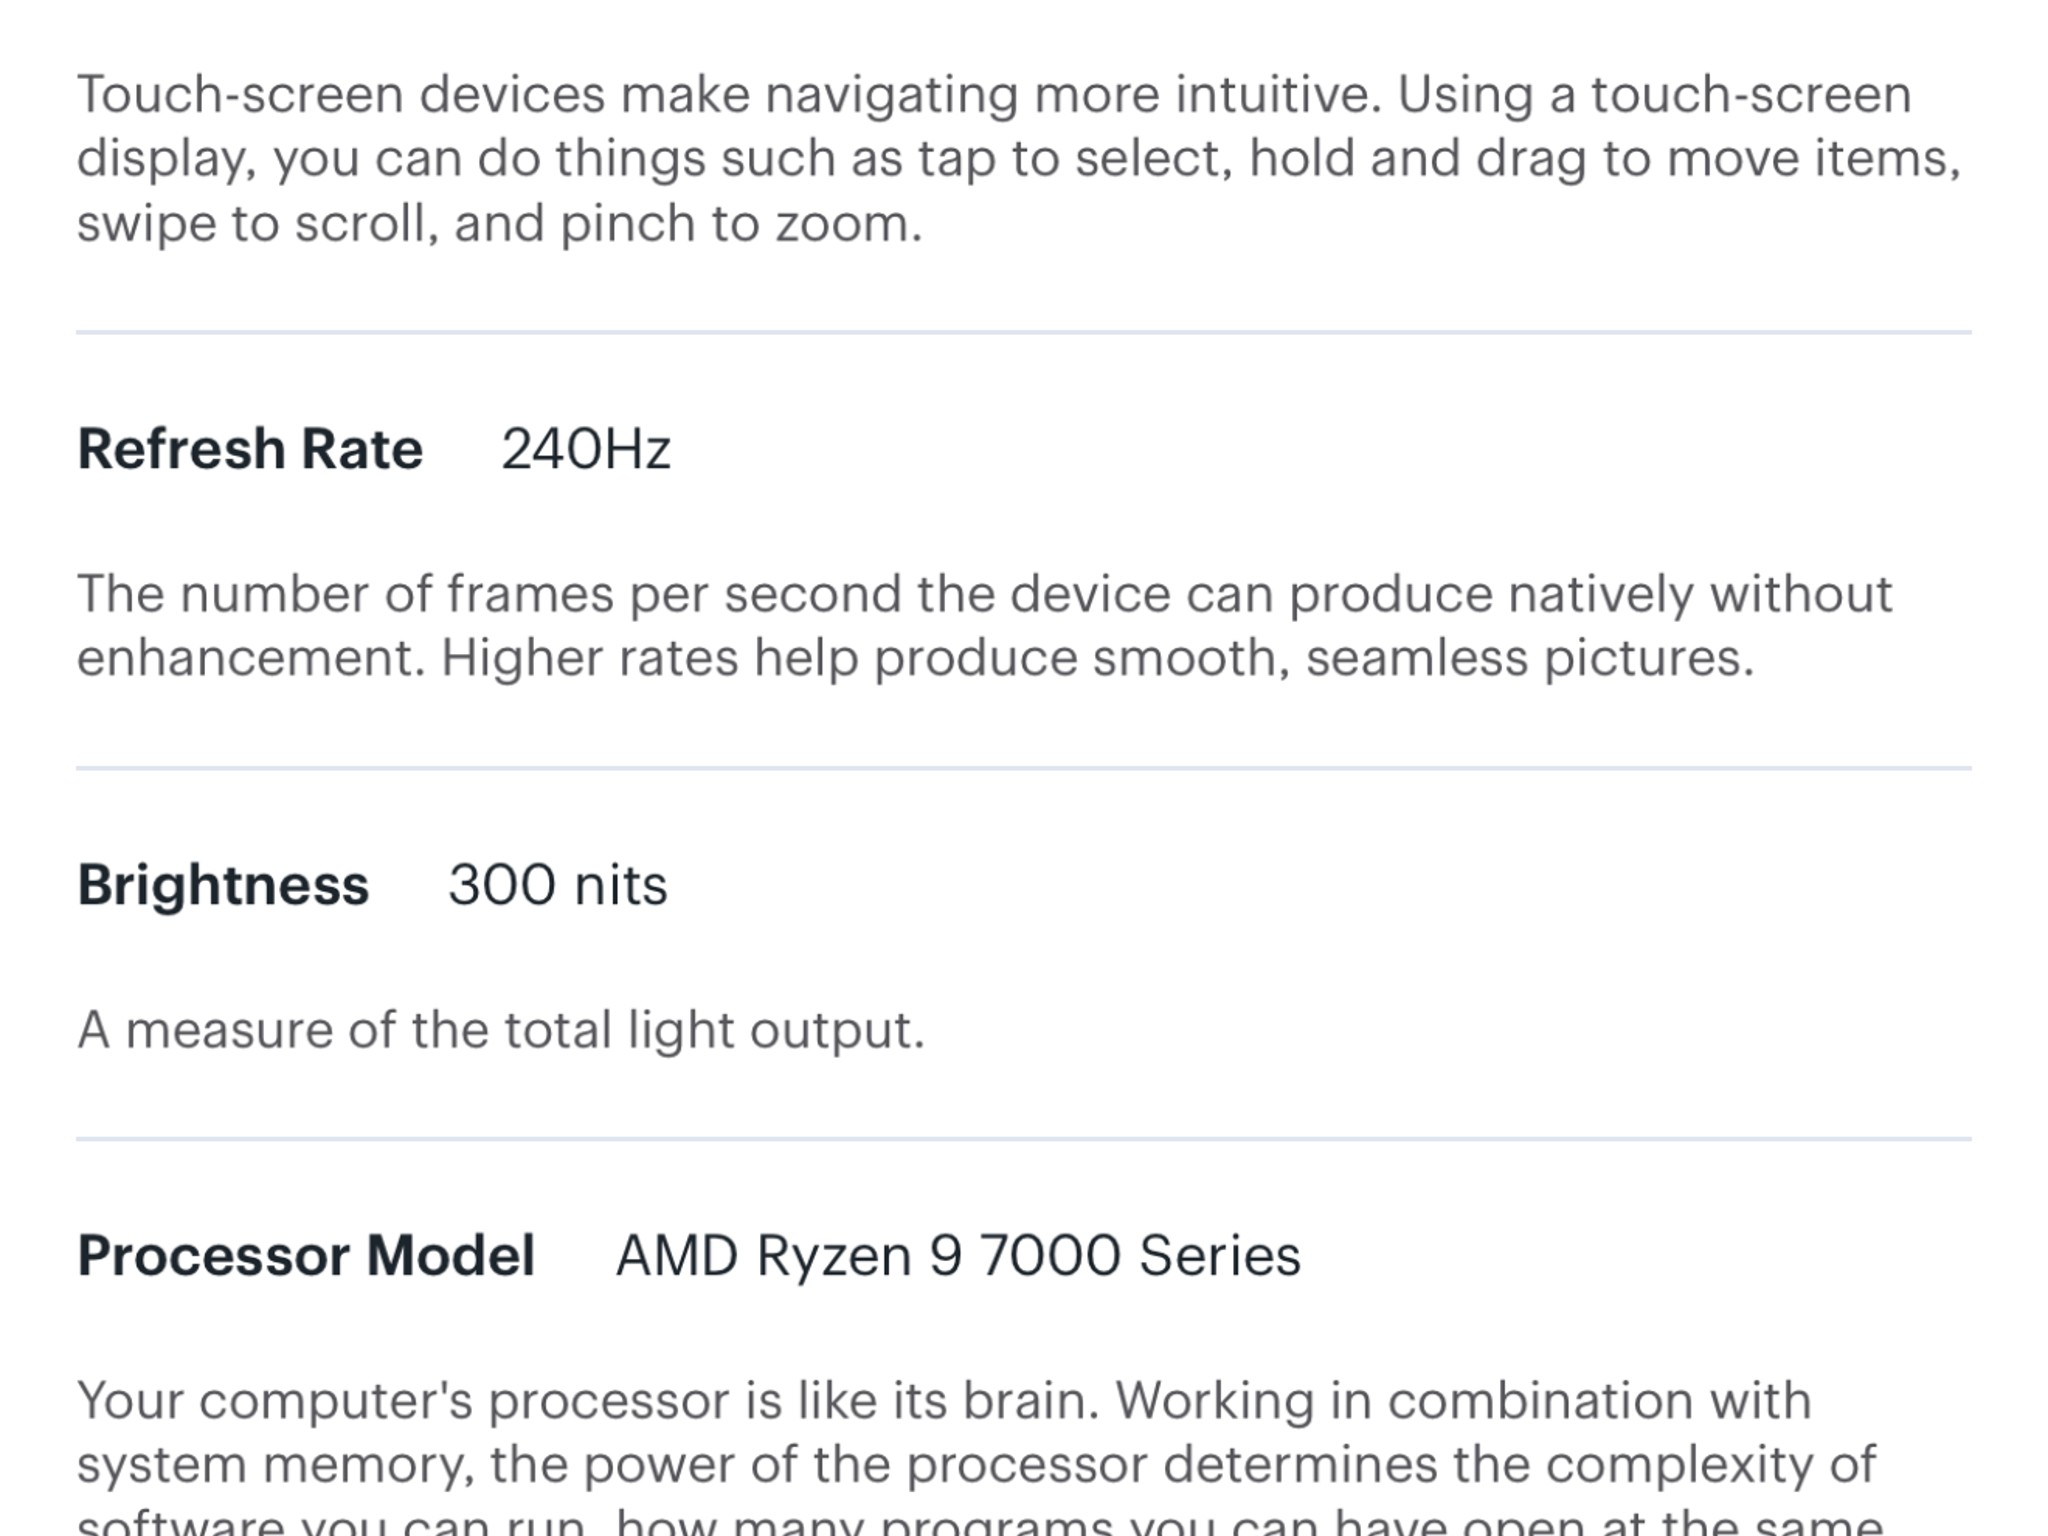Click the divider line above Refresh Rate

1024,332
